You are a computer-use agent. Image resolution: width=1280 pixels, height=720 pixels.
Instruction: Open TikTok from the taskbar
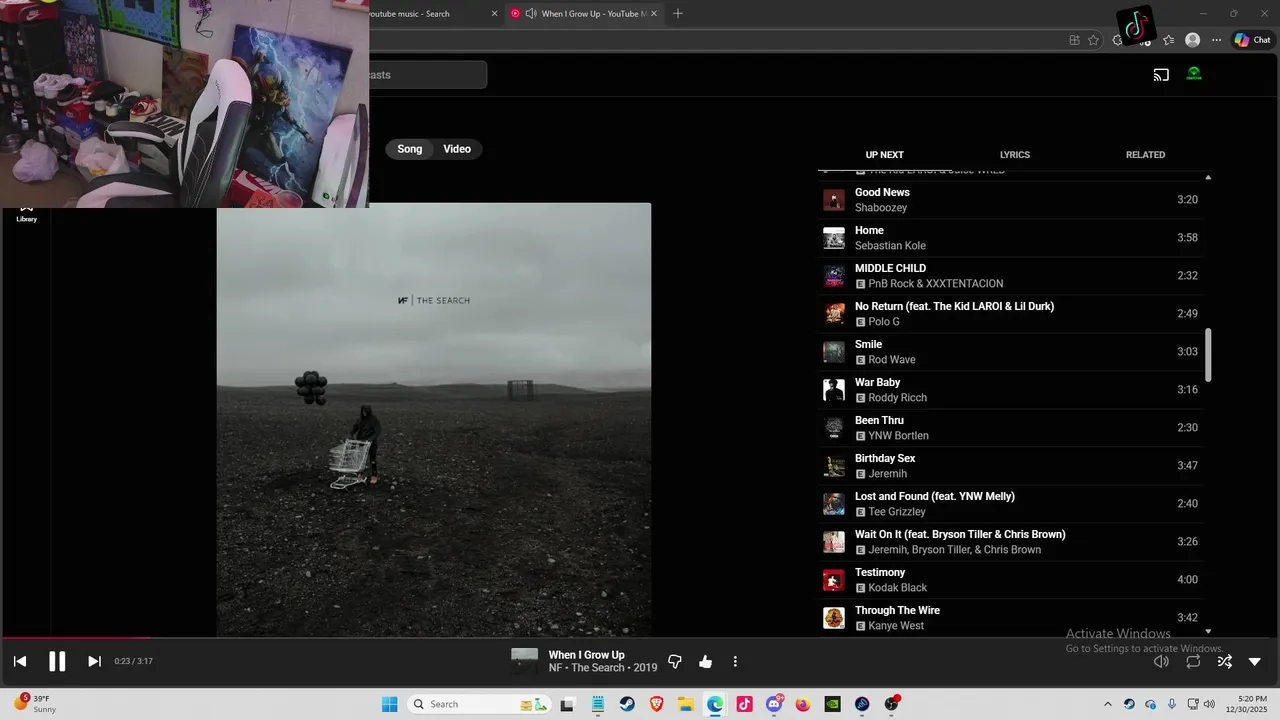coord(744,704)
